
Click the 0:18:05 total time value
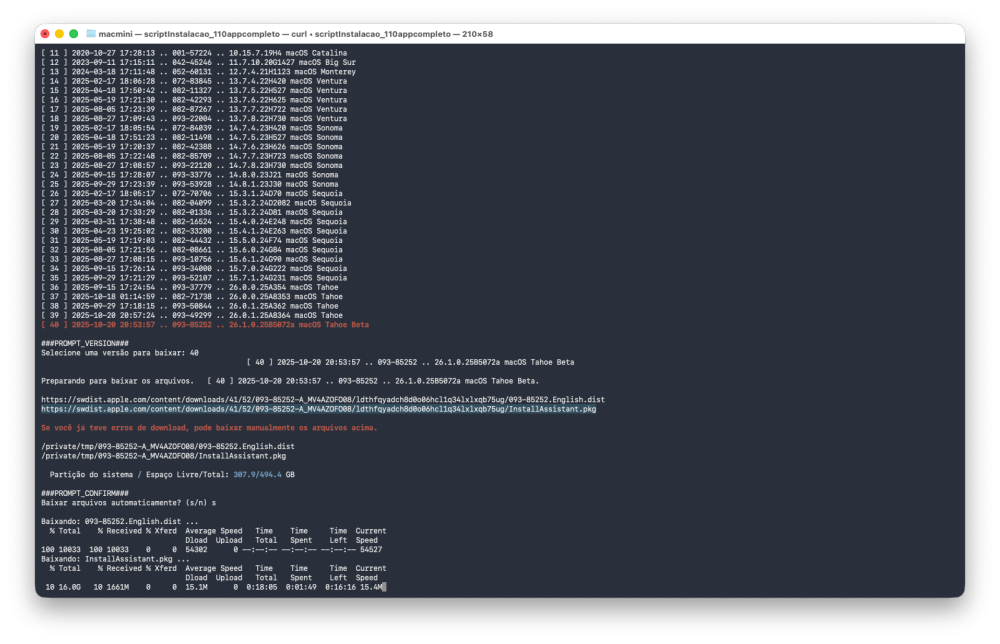(261, 587)
